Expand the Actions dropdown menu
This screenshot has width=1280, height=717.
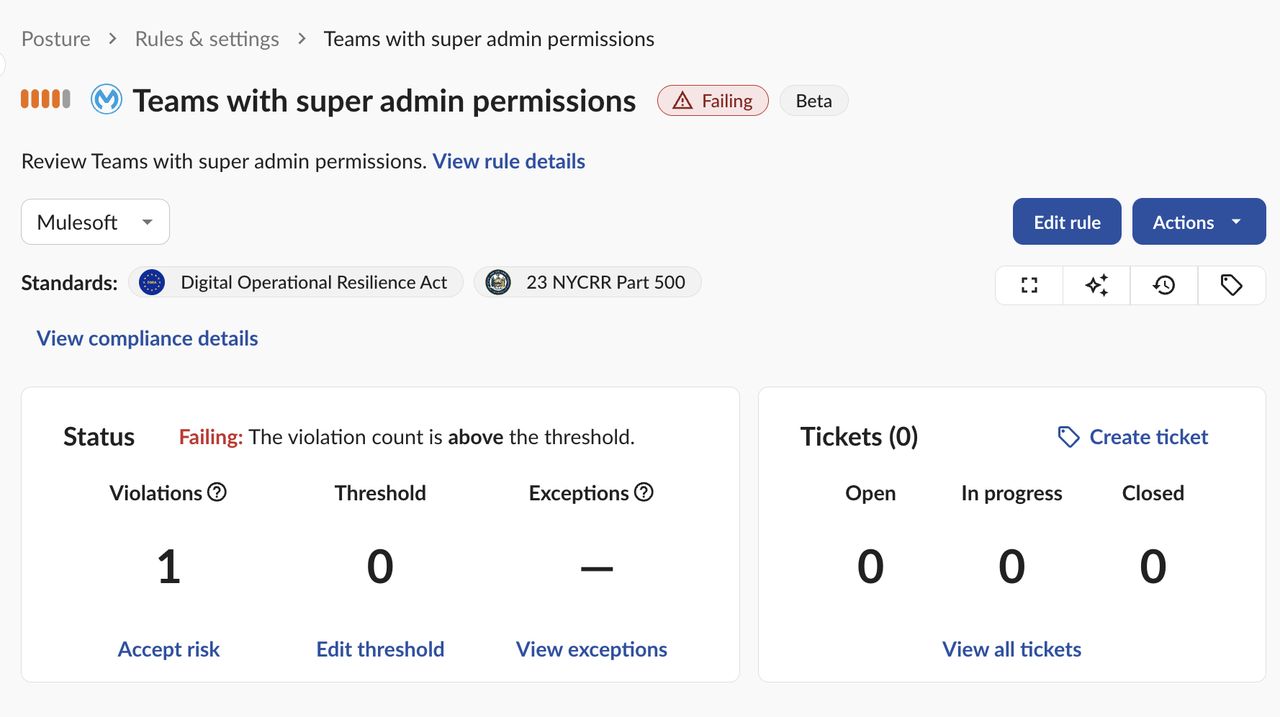1198,222
